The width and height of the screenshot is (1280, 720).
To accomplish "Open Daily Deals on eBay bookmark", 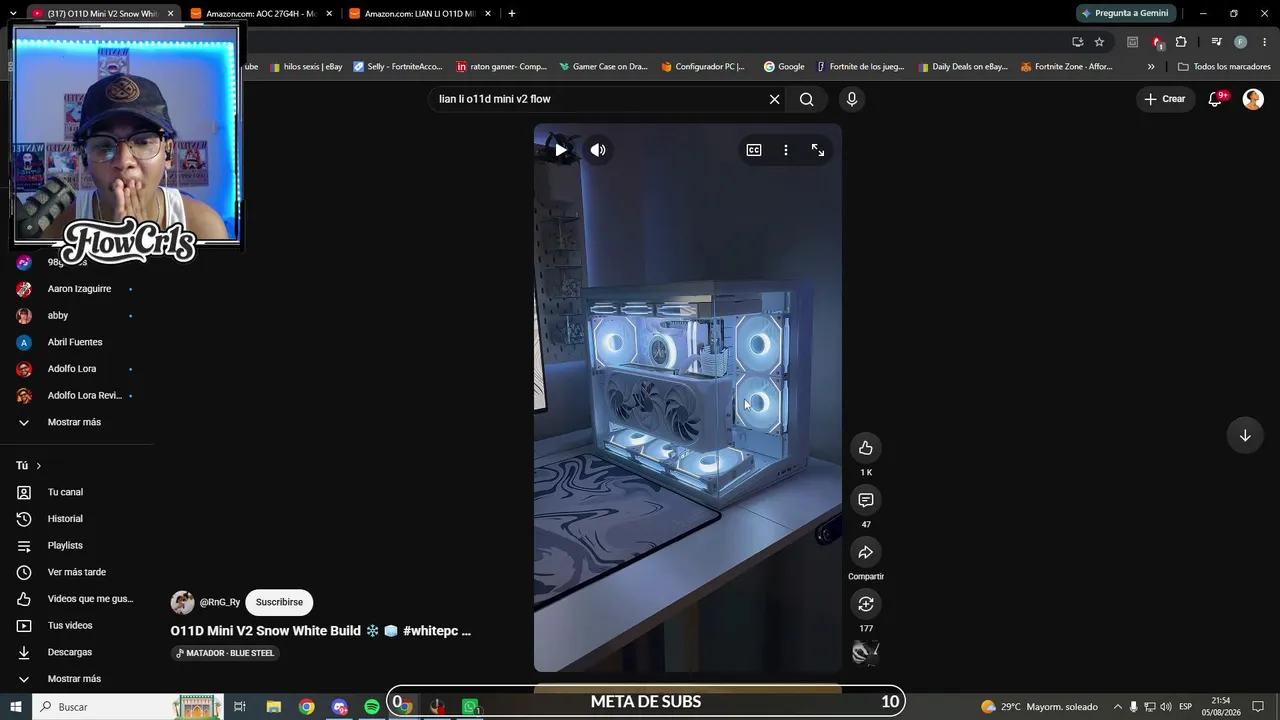I will click(962, 67).
